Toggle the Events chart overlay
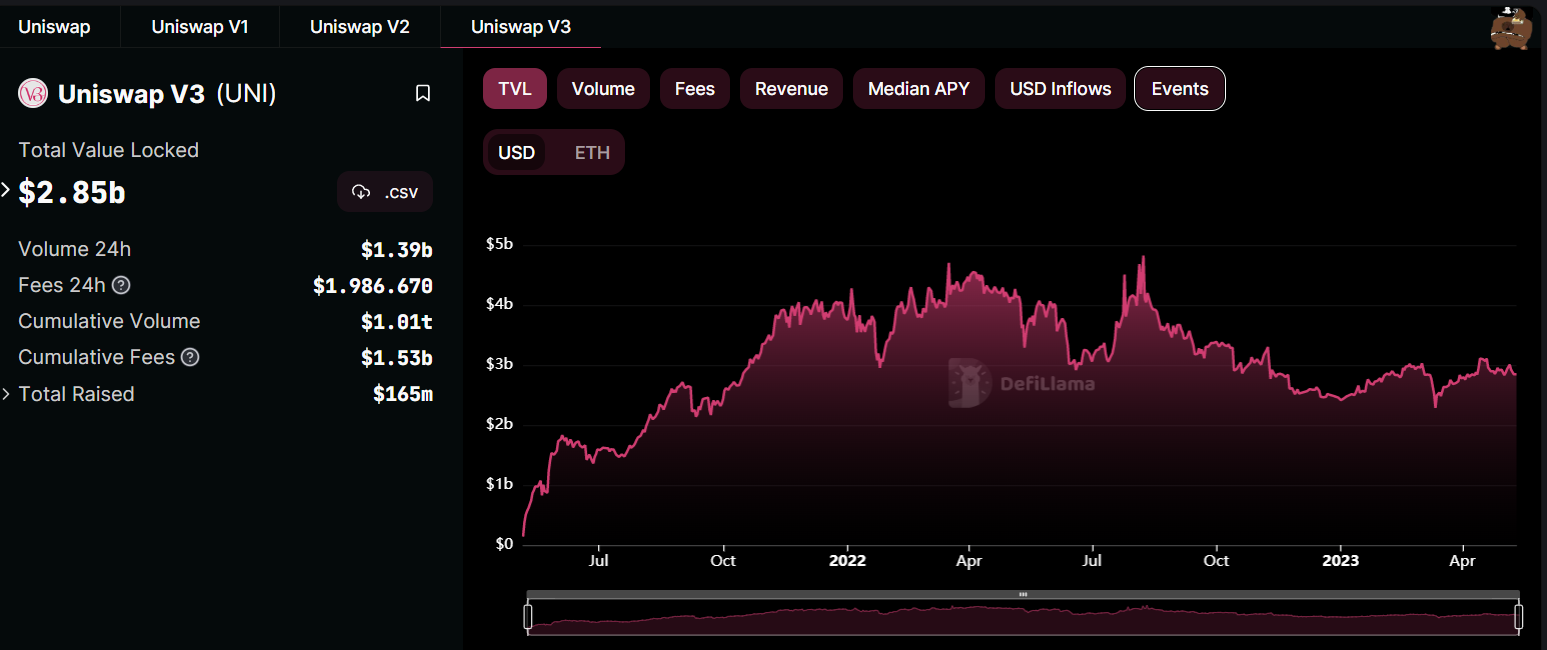This screenshot has height=650, width=1547. click(x=1180, y=89)
